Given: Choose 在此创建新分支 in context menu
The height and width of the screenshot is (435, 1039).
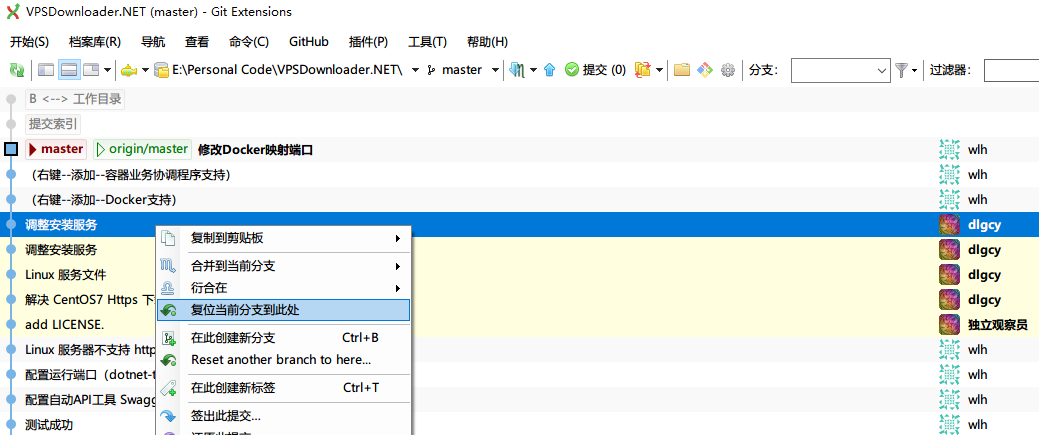Looking at the screenshot, I should (284, 338).
